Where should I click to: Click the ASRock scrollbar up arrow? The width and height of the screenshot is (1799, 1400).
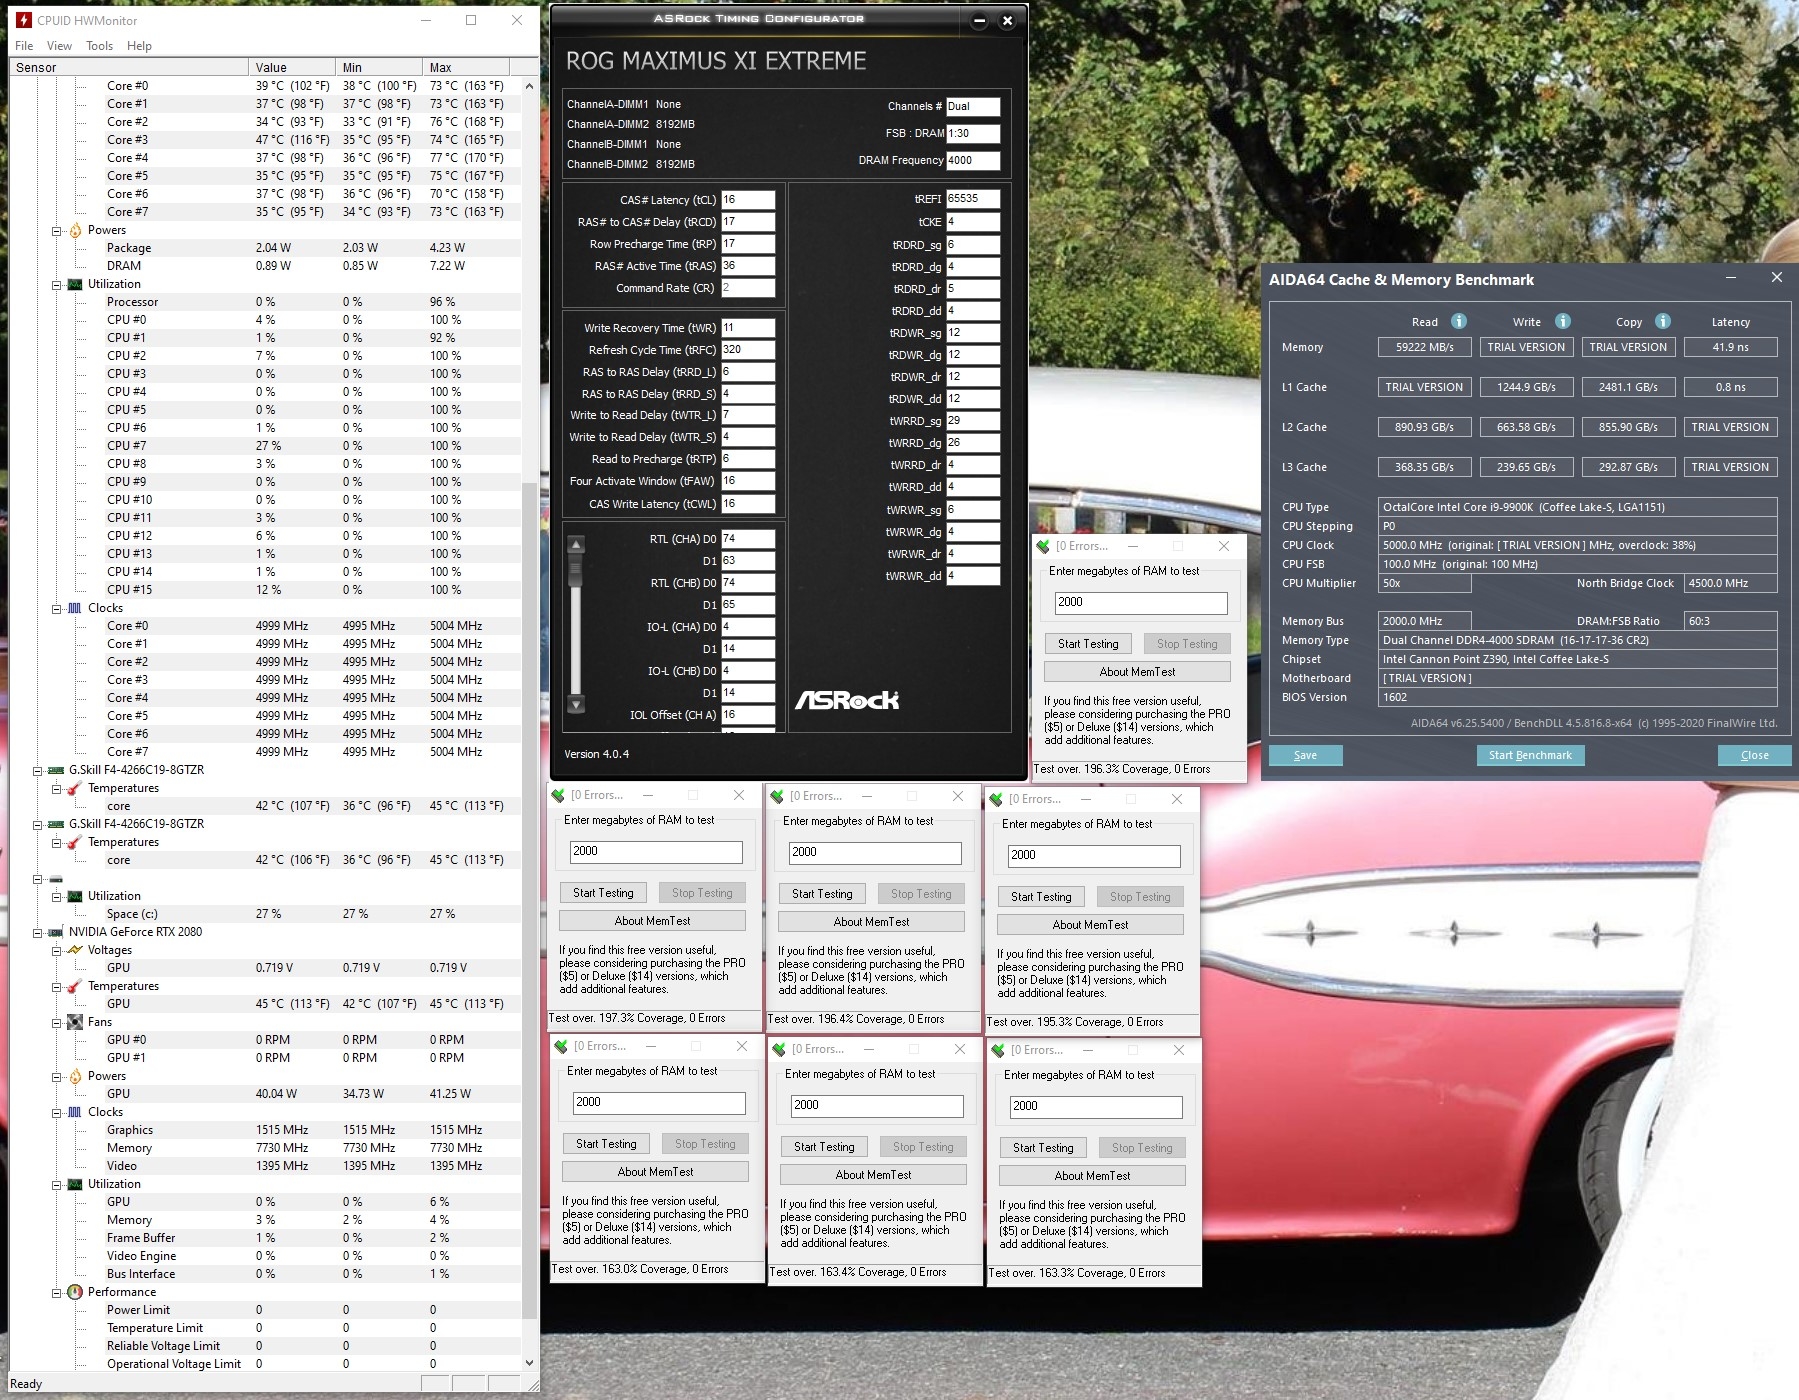click(x=575, y=545)
